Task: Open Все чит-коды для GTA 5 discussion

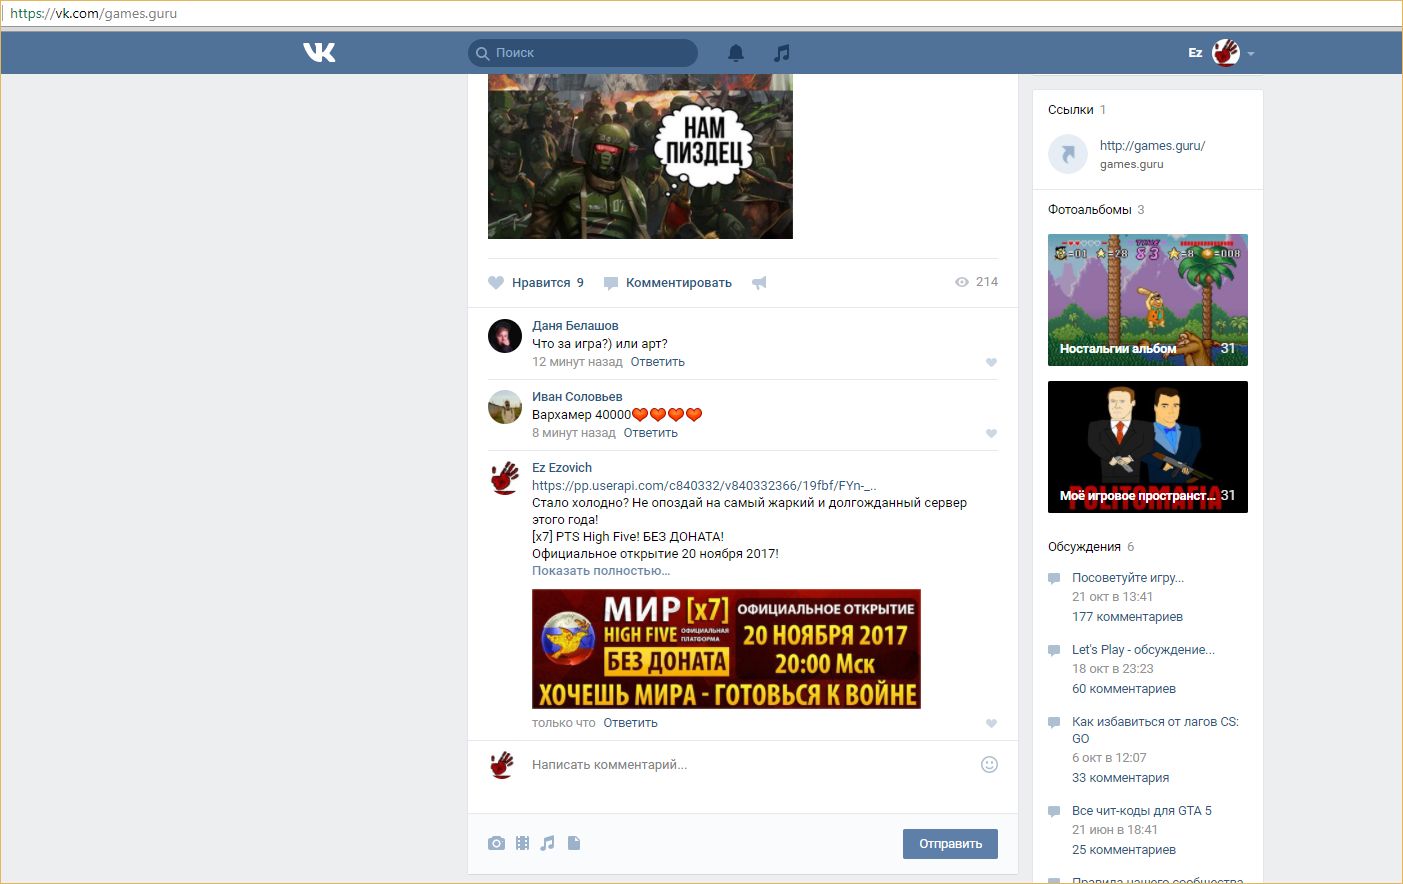Action: pos(1142,811)
